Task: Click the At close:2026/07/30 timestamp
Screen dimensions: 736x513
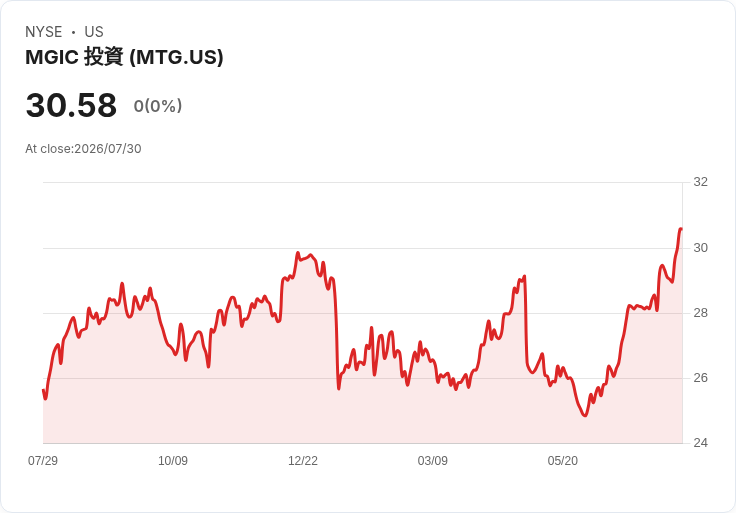Action: pyautogui.click(x=83, y=149)
